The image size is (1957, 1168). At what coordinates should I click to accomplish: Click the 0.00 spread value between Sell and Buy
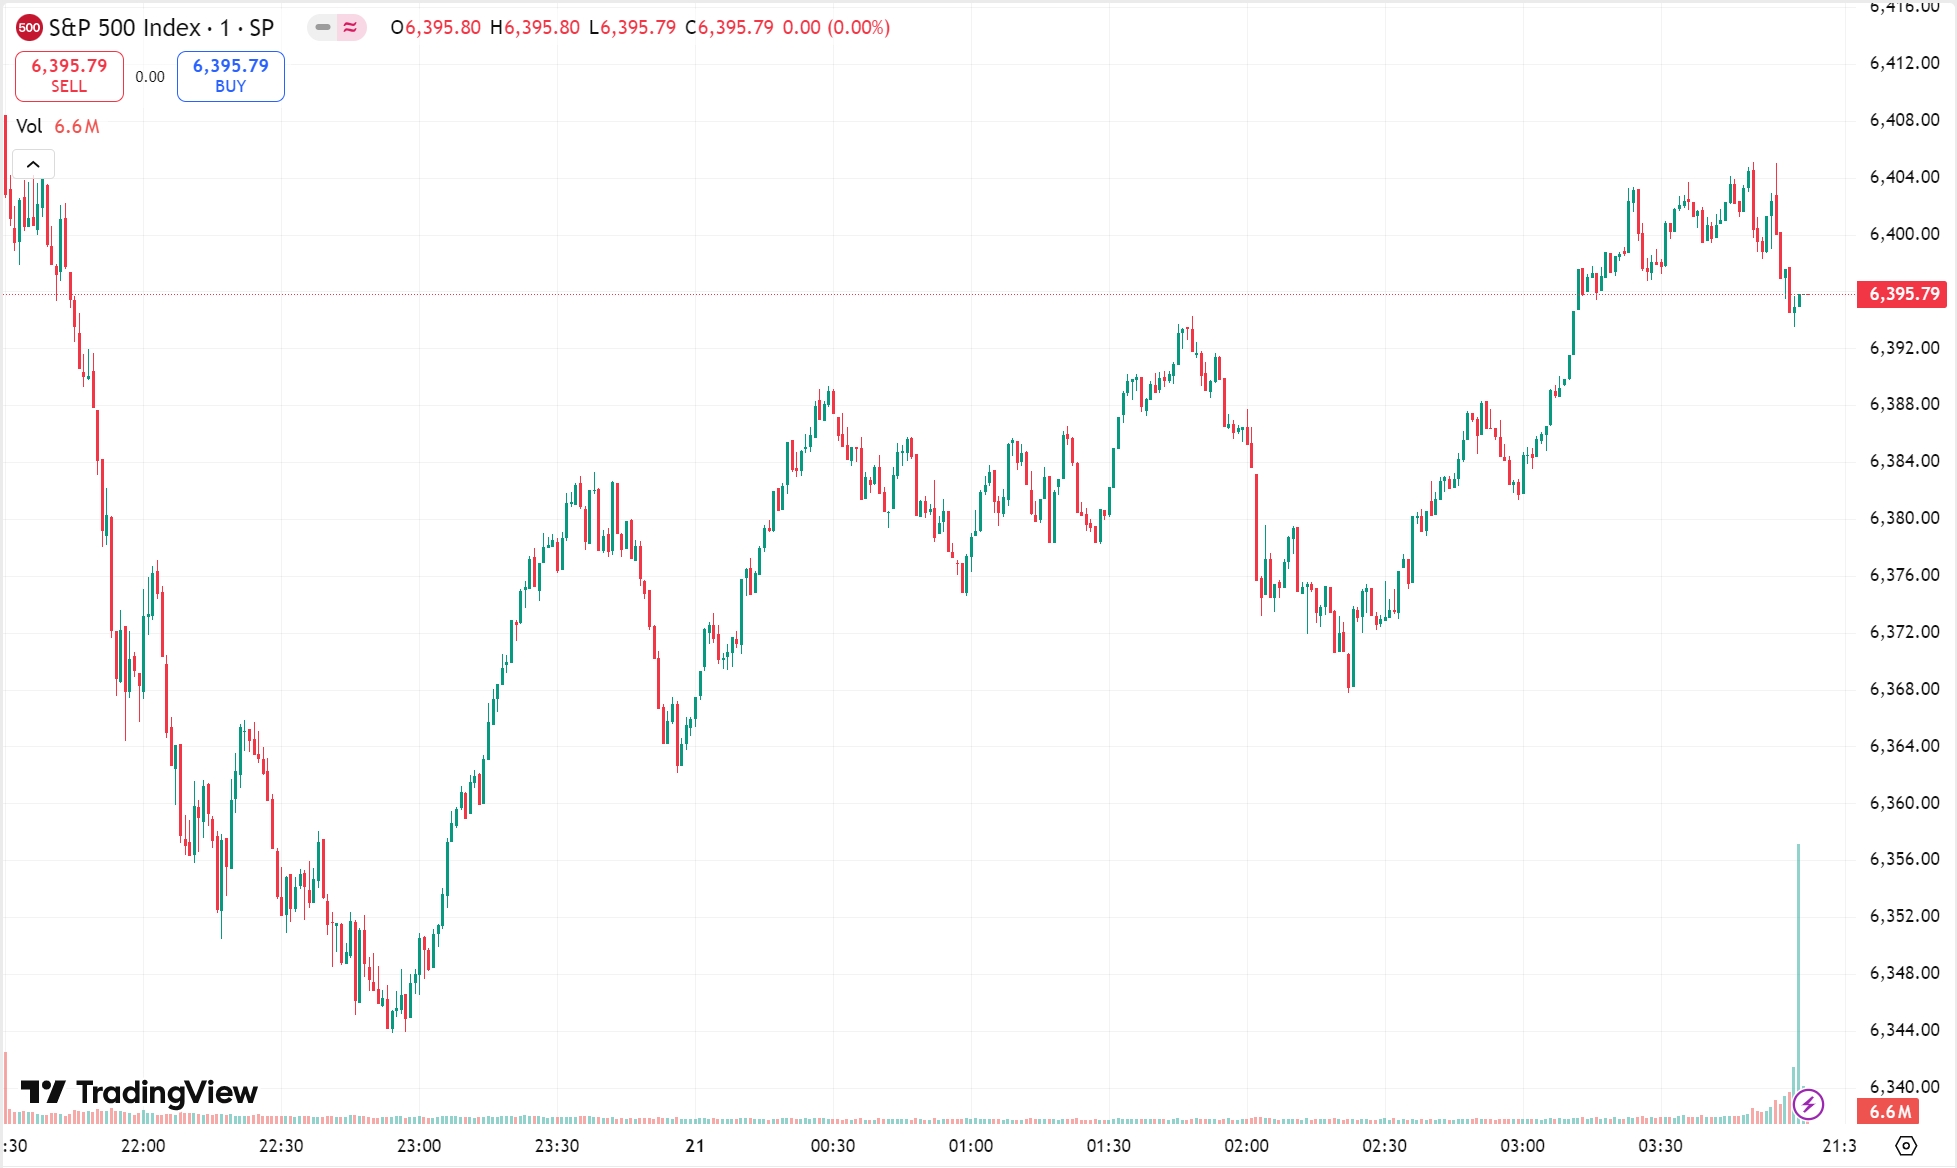tap(150, 77)
